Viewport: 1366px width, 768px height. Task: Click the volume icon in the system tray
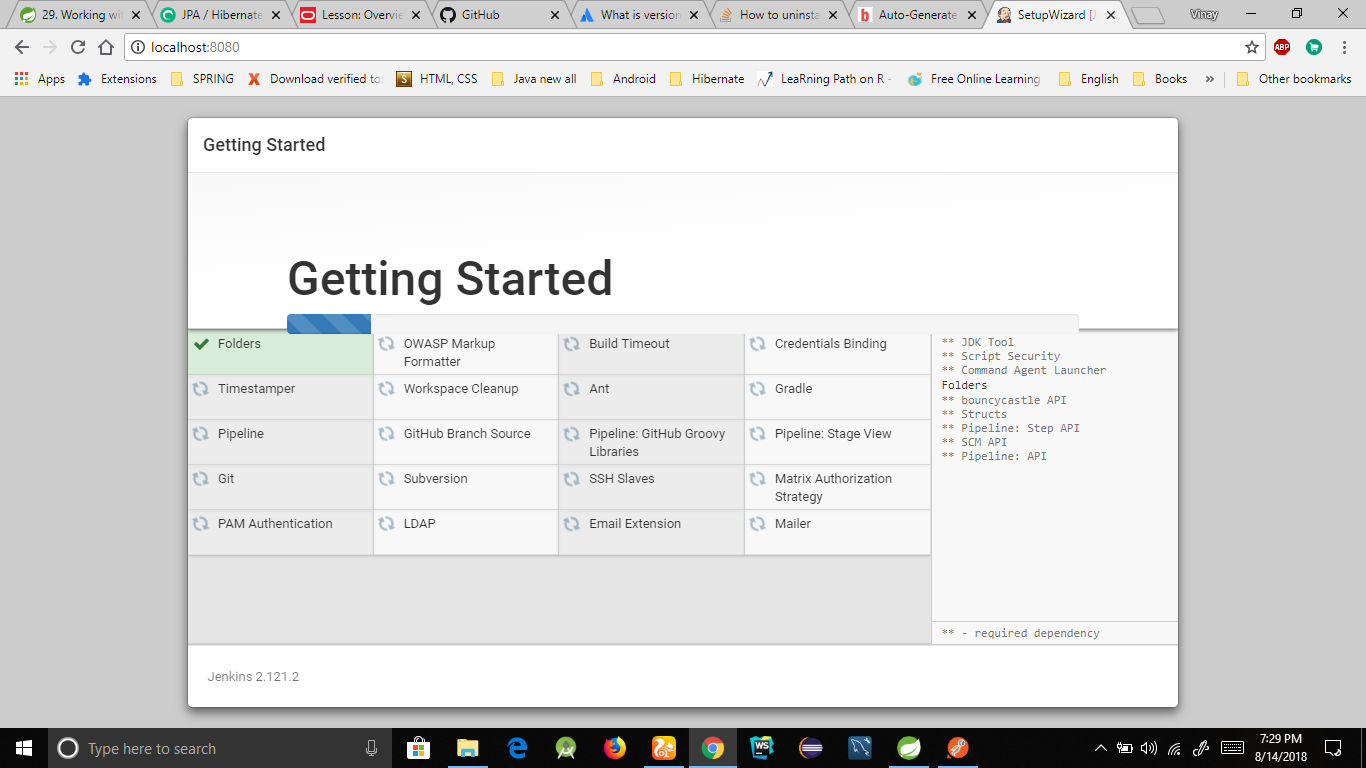tap(1150, 747)
